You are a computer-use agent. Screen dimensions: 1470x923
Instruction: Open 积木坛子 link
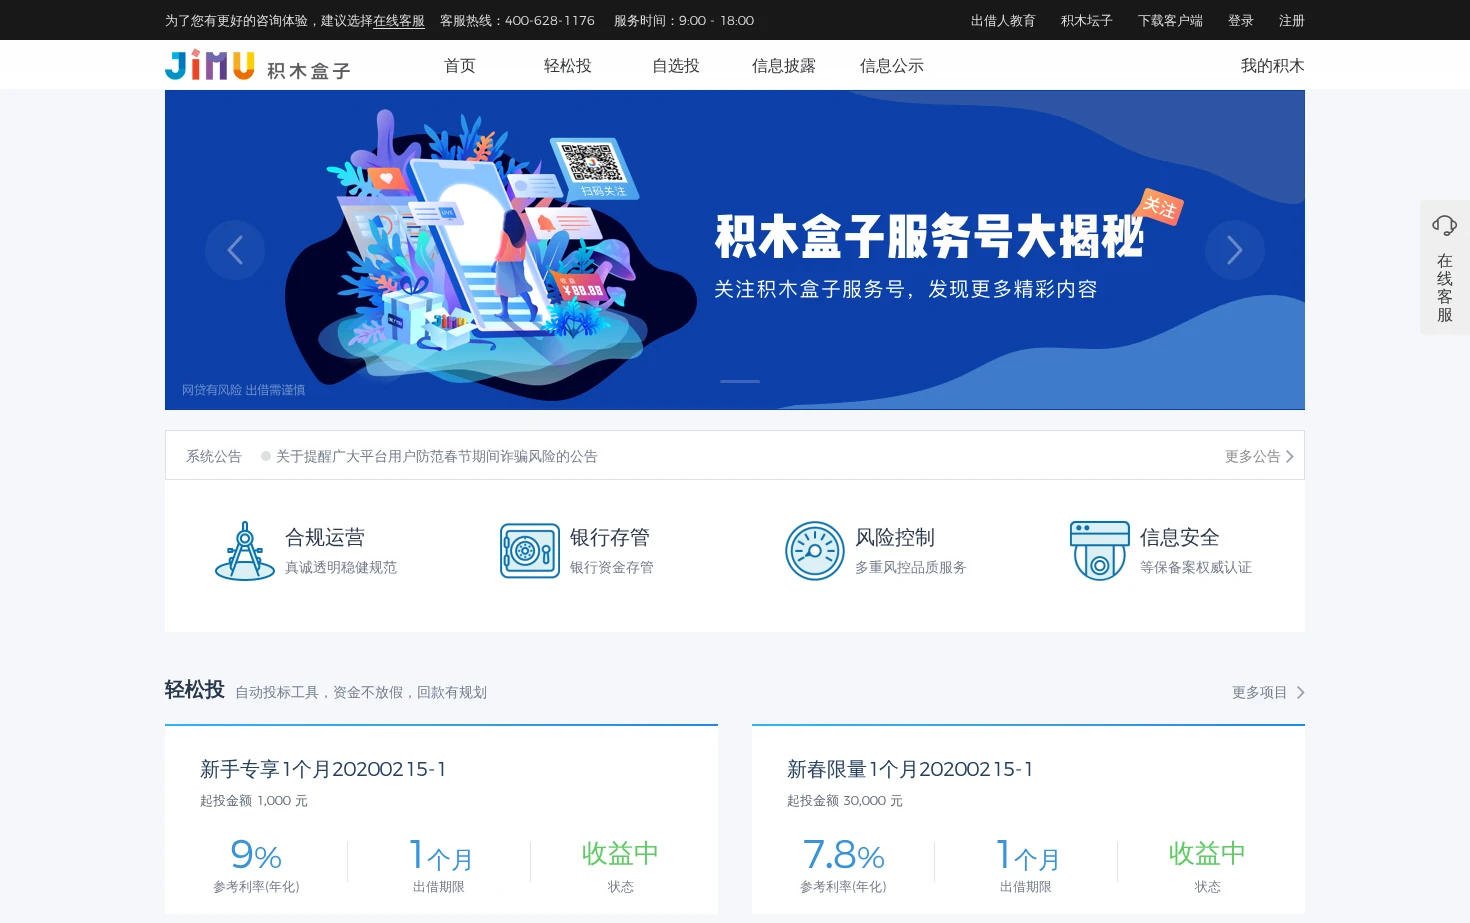coord(1086,20)
